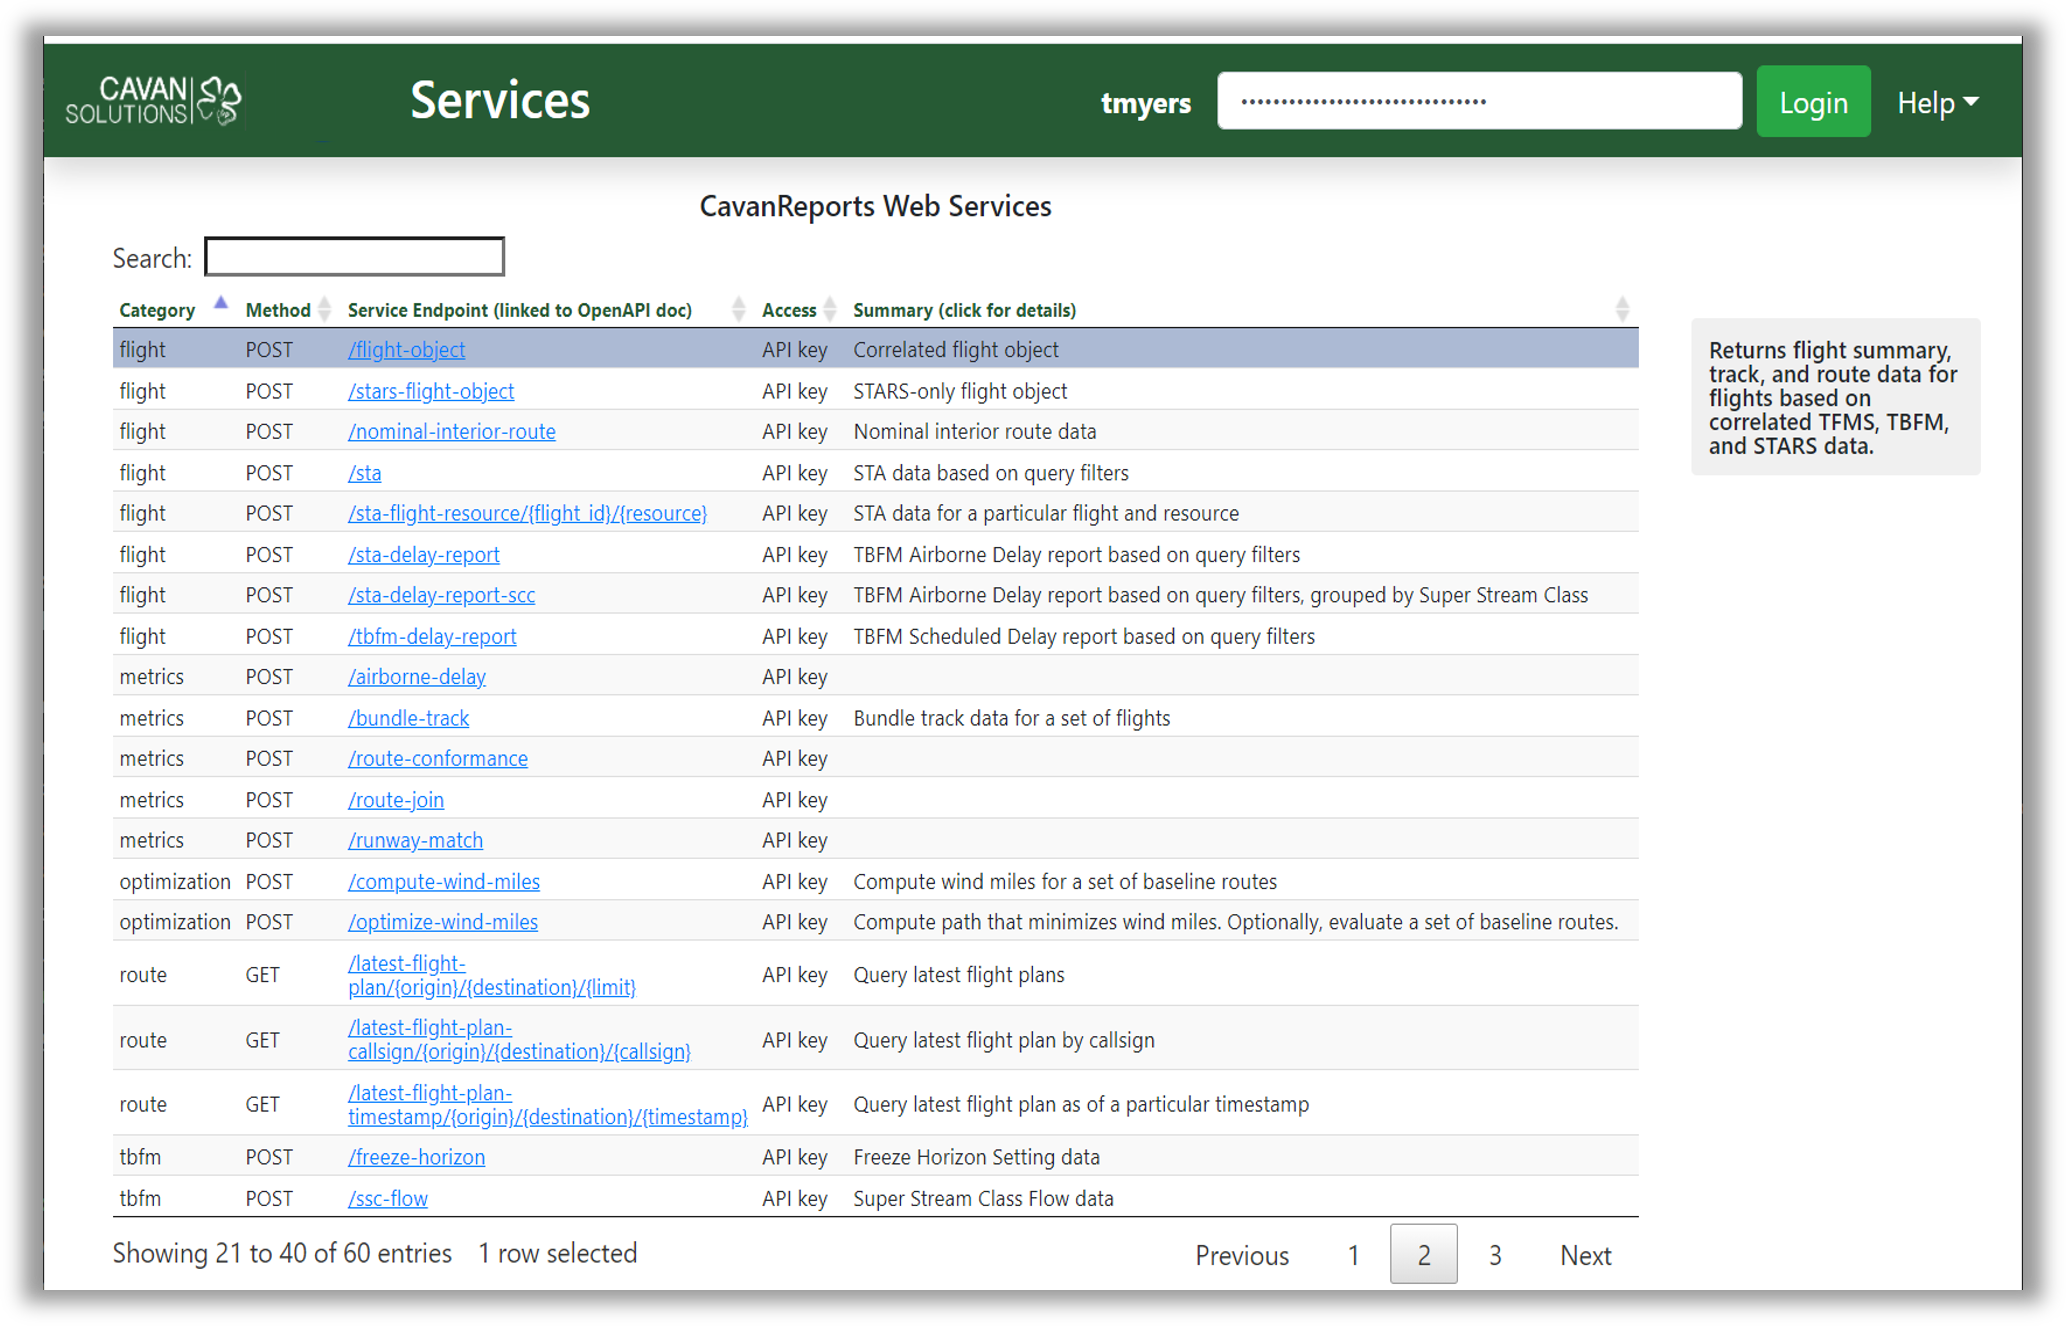Screen dimensions: 2066x1326
Task: Sort table by Method column
Action: 324,310
